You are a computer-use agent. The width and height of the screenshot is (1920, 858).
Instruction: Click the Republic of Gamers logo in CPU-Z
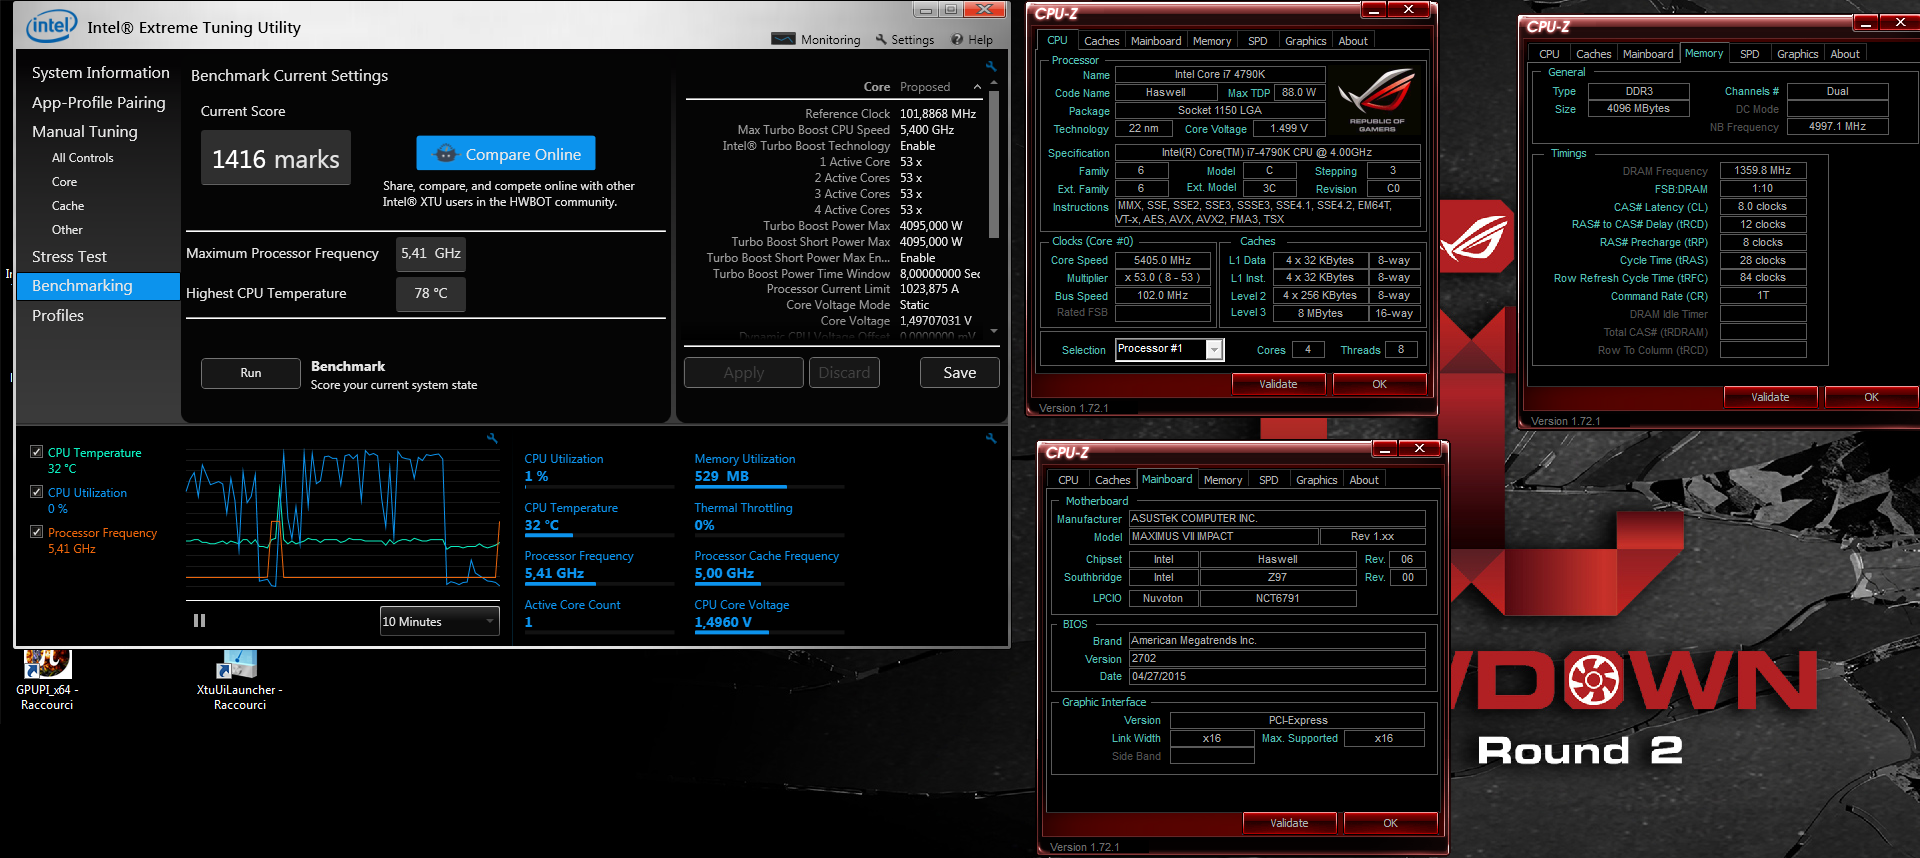click(1376, 99)
